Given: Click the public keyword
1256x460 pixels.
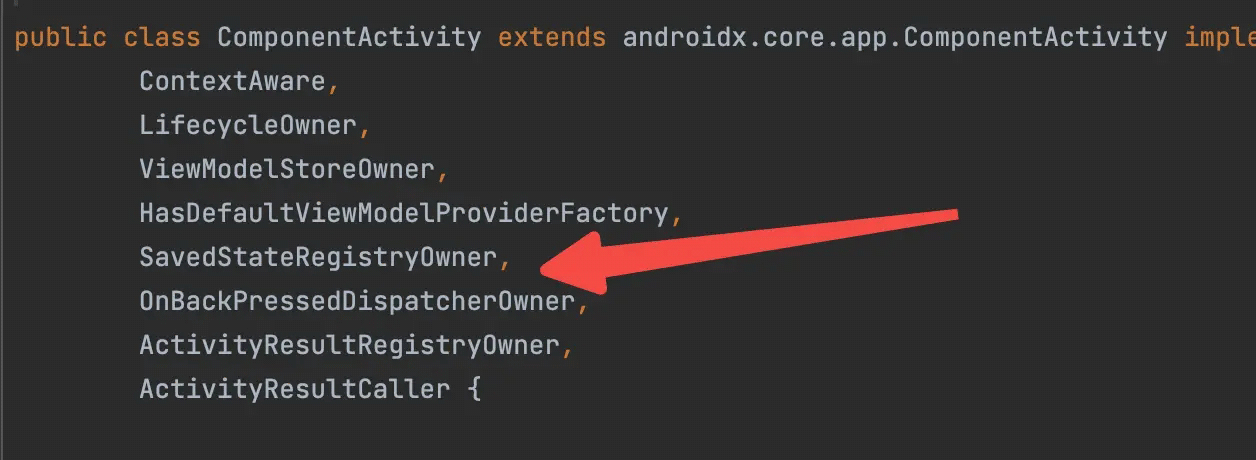Looking at the screenshot, I should [x=60, y=38].
